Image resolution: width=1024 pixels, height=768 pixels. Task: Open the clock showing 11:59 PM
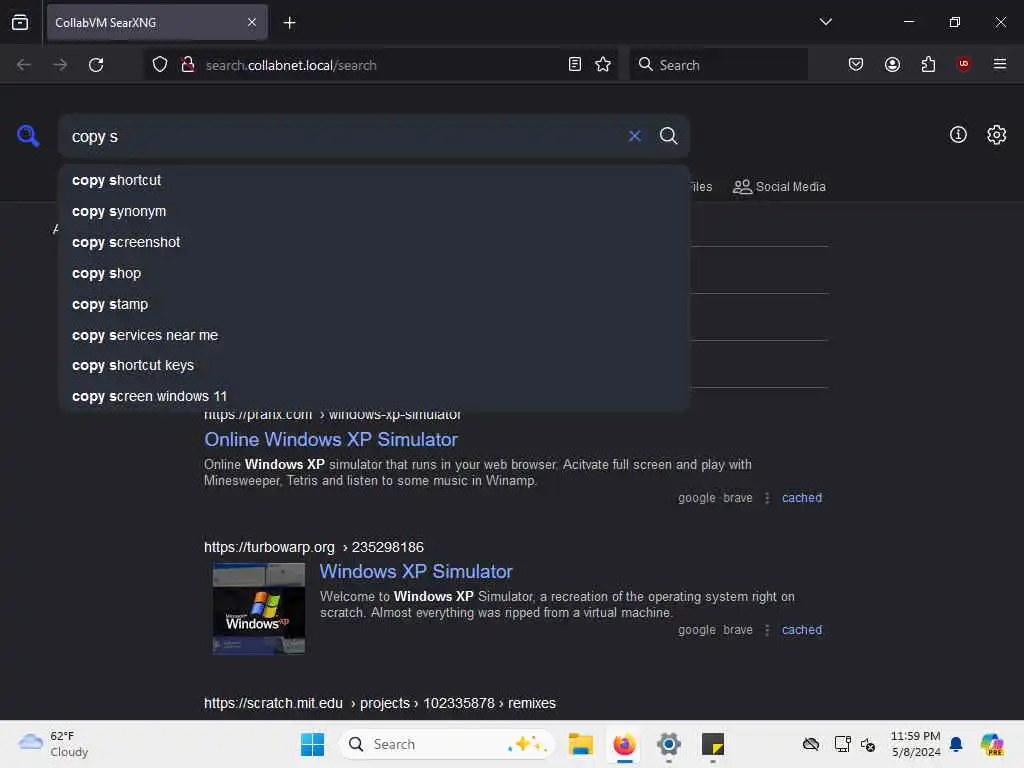[916, 744]
